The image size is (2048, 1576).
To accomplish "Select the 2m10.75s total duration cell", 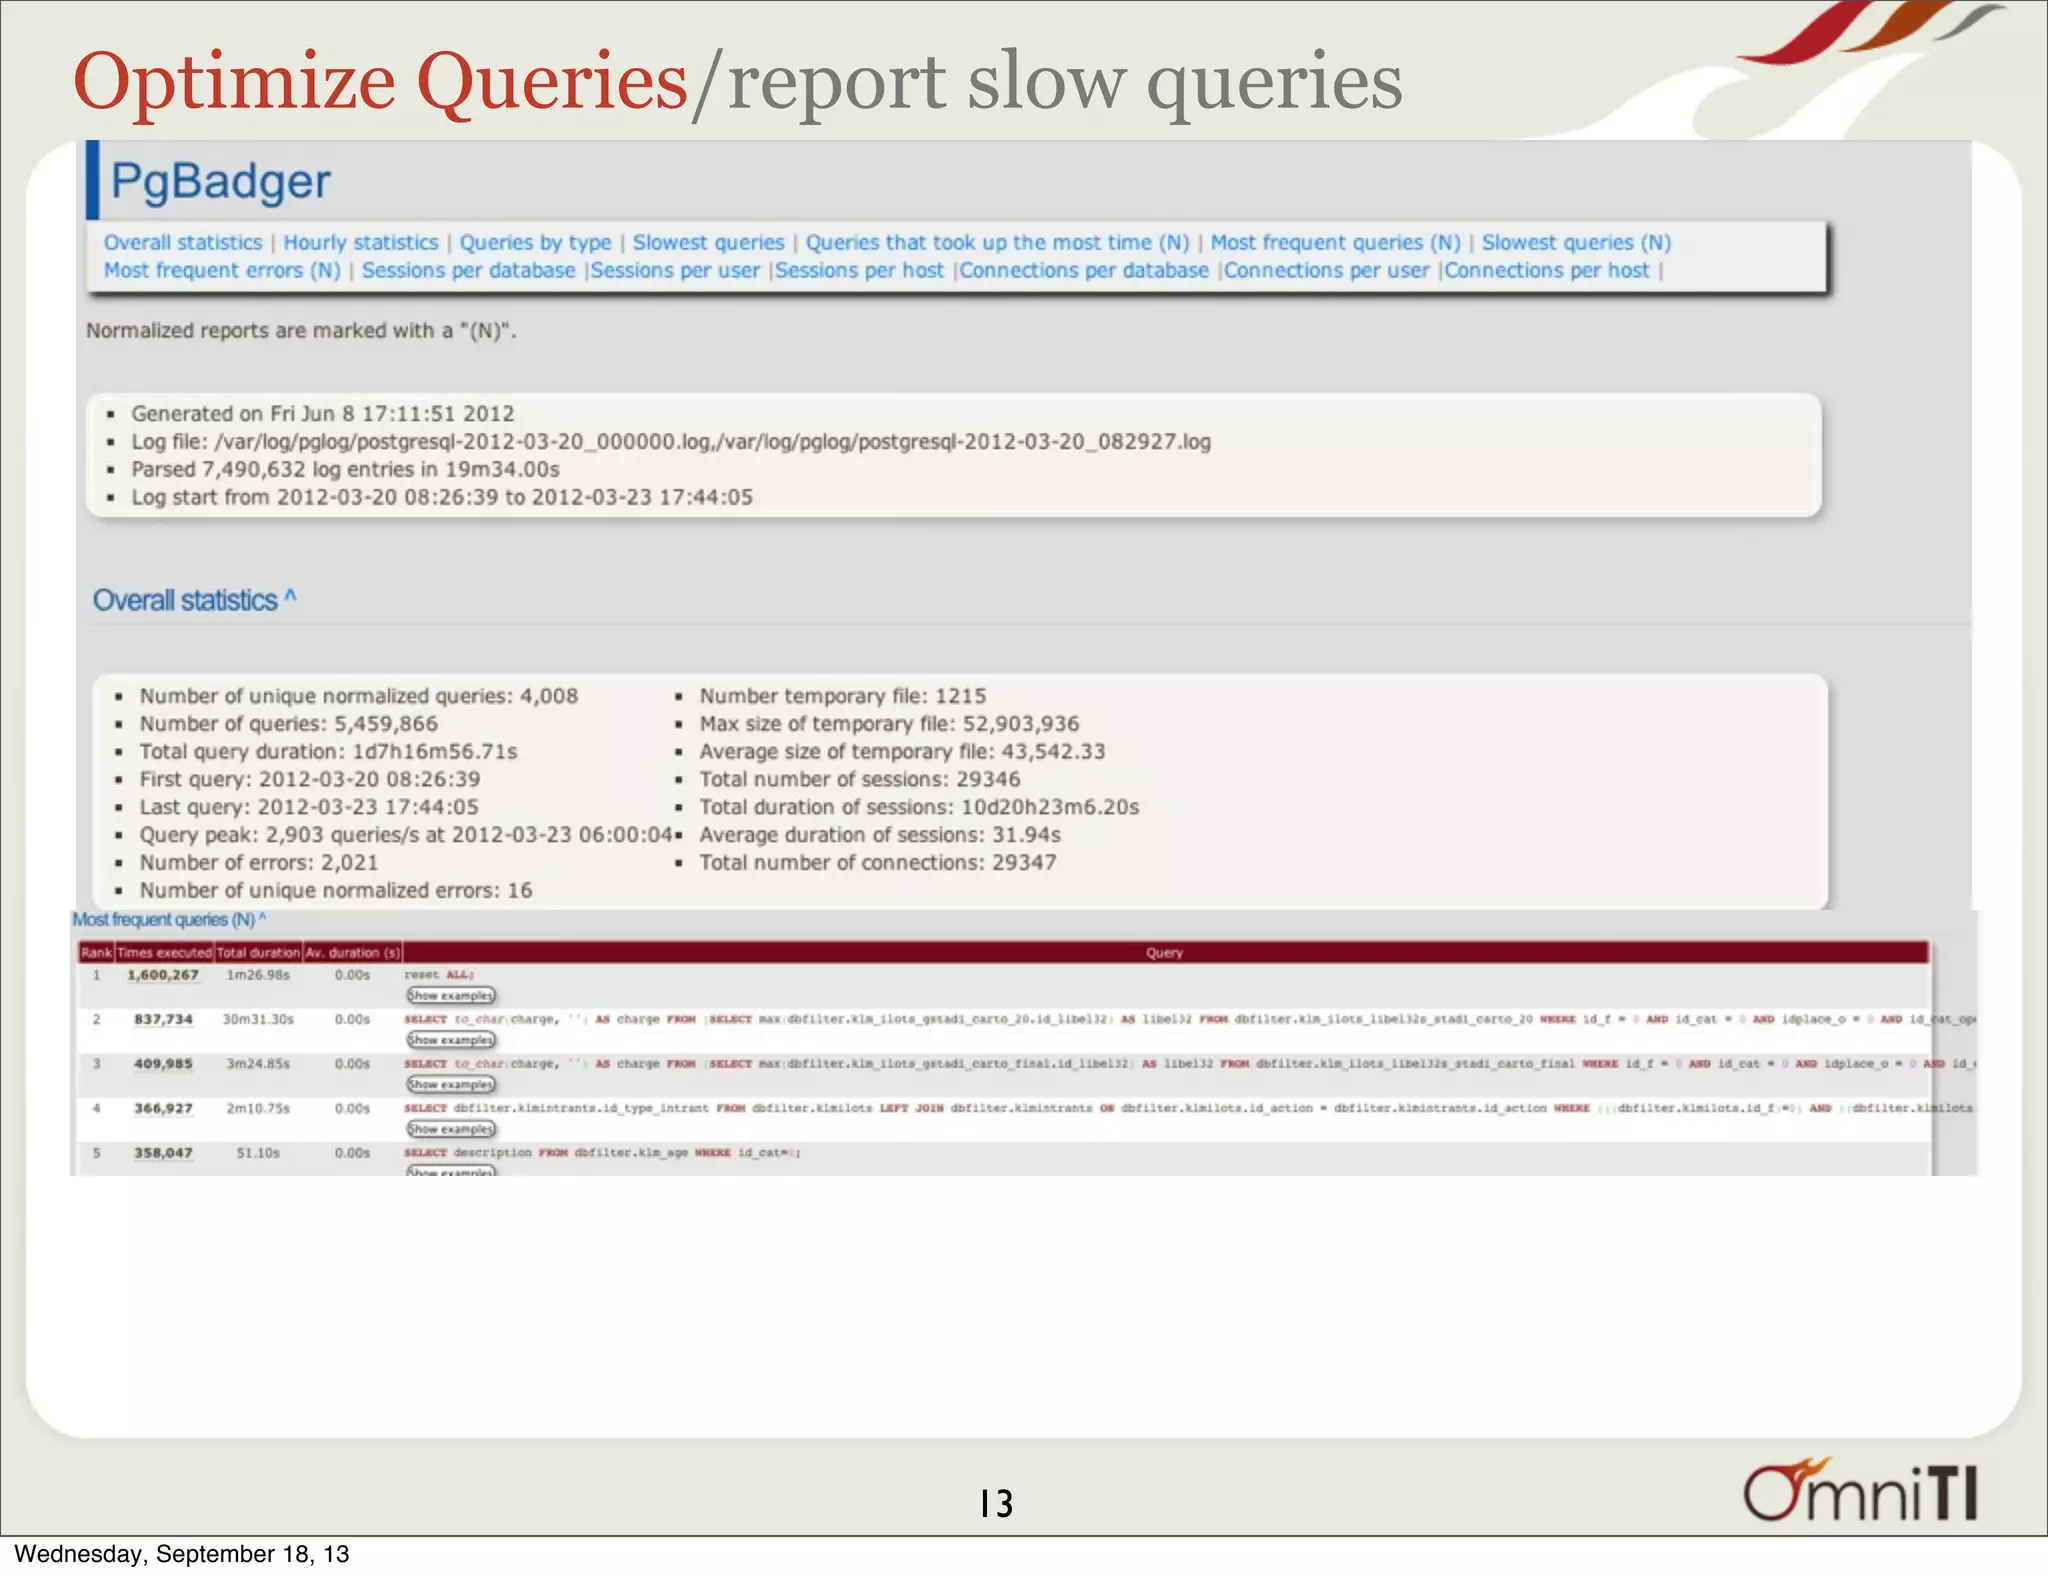I will [258, 1108].
